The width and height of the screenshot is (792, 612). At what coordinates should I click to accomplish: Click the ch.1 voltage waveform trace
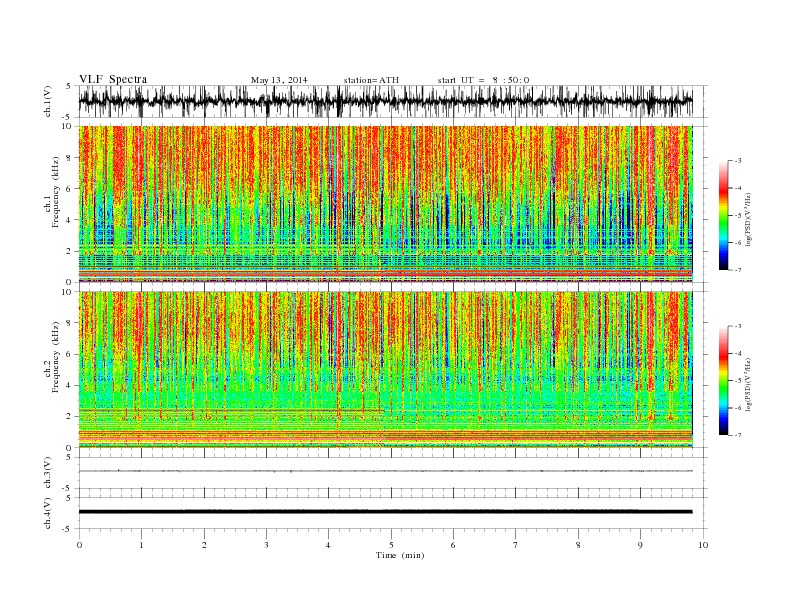click(x=385, y=101)
